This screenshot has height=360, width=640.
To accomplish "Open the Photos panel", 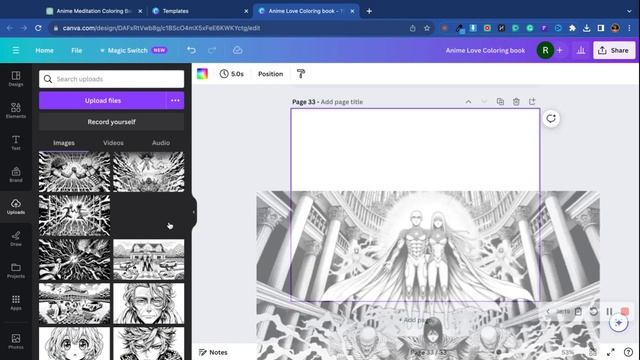I will (x=16, y=341).
